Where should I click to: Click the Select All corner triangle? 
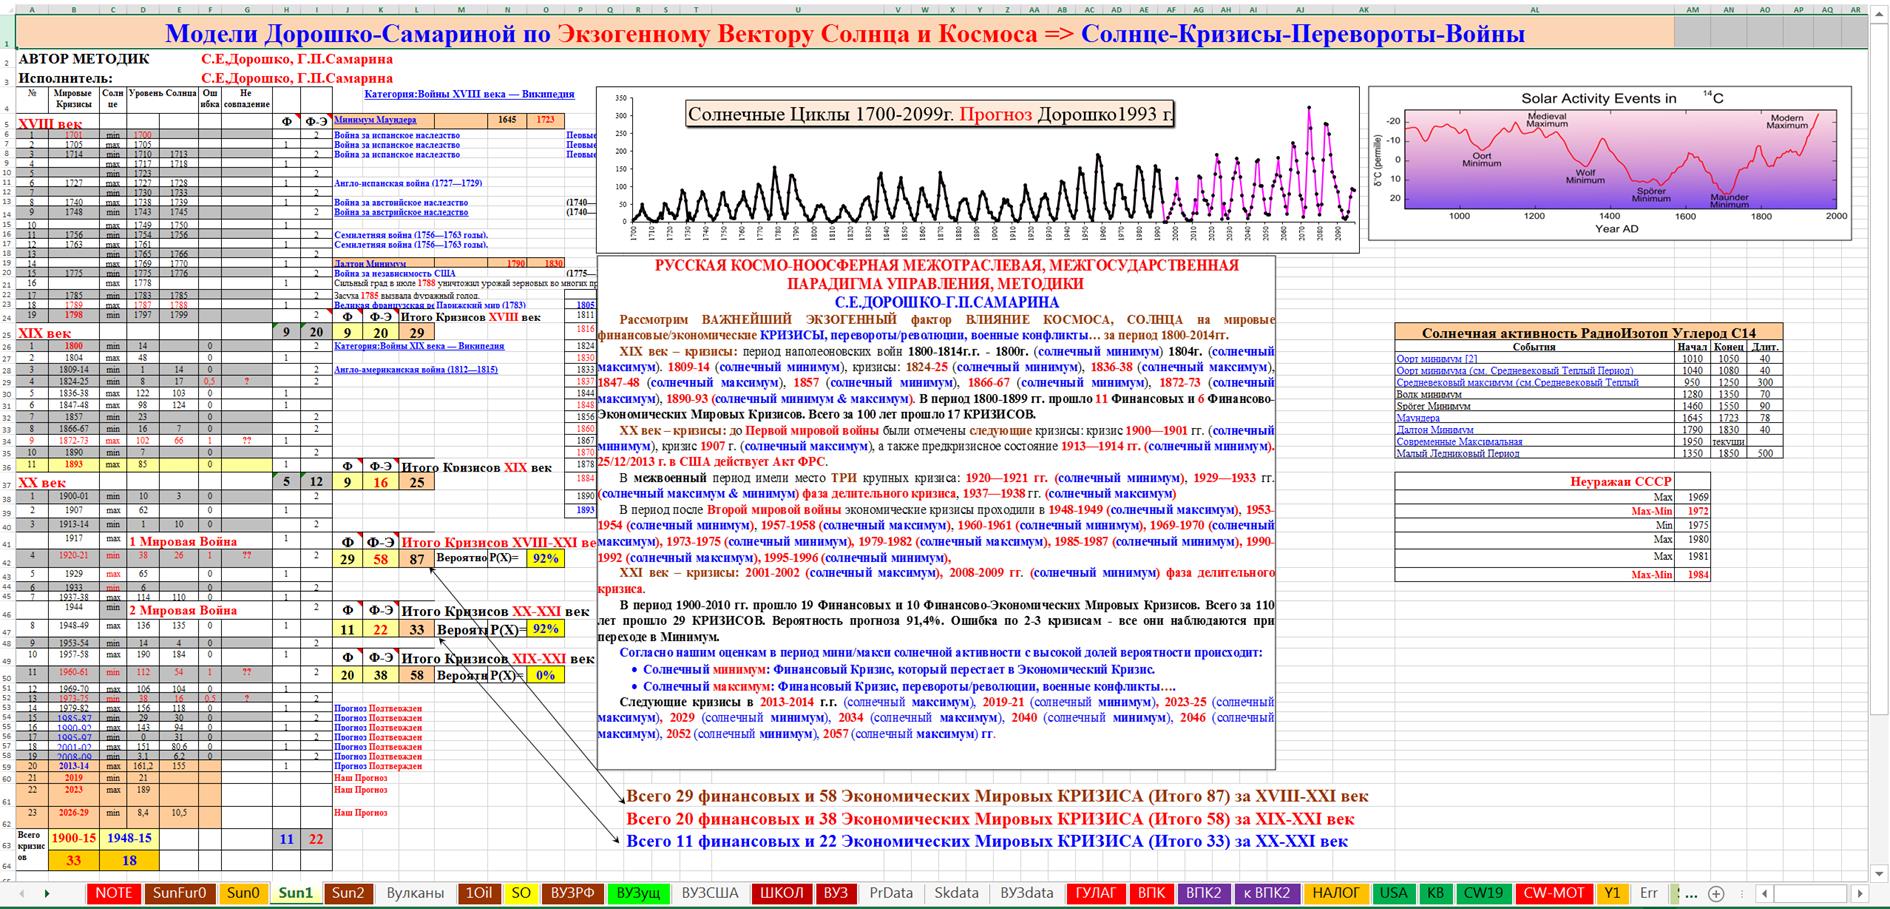[x=7, y=10]
